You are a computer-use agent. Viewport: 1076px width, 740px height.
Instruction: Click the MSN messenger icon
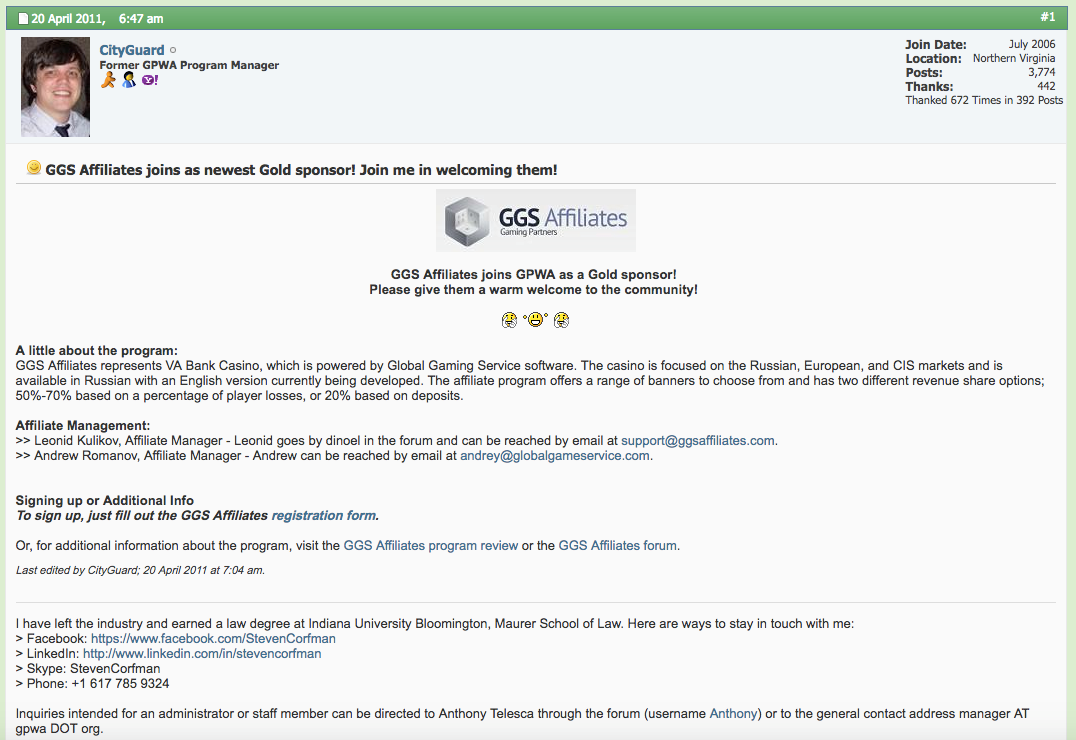129,80
